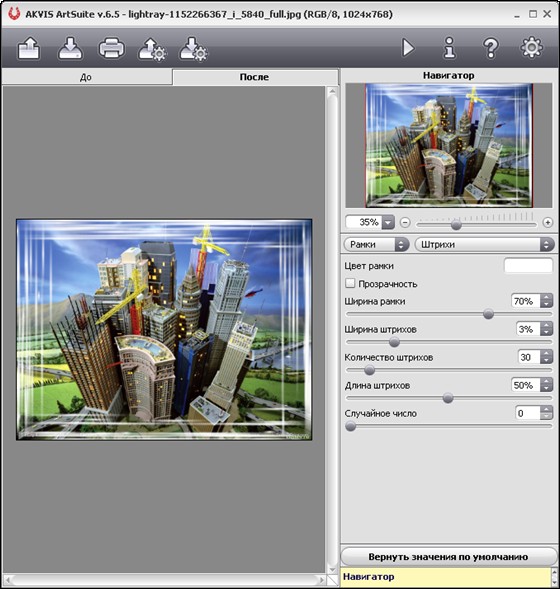Expand the 35% zoom dropdown
Image resolution: width=560 pixels, height=589 pixels.
(x=388, y=222)
